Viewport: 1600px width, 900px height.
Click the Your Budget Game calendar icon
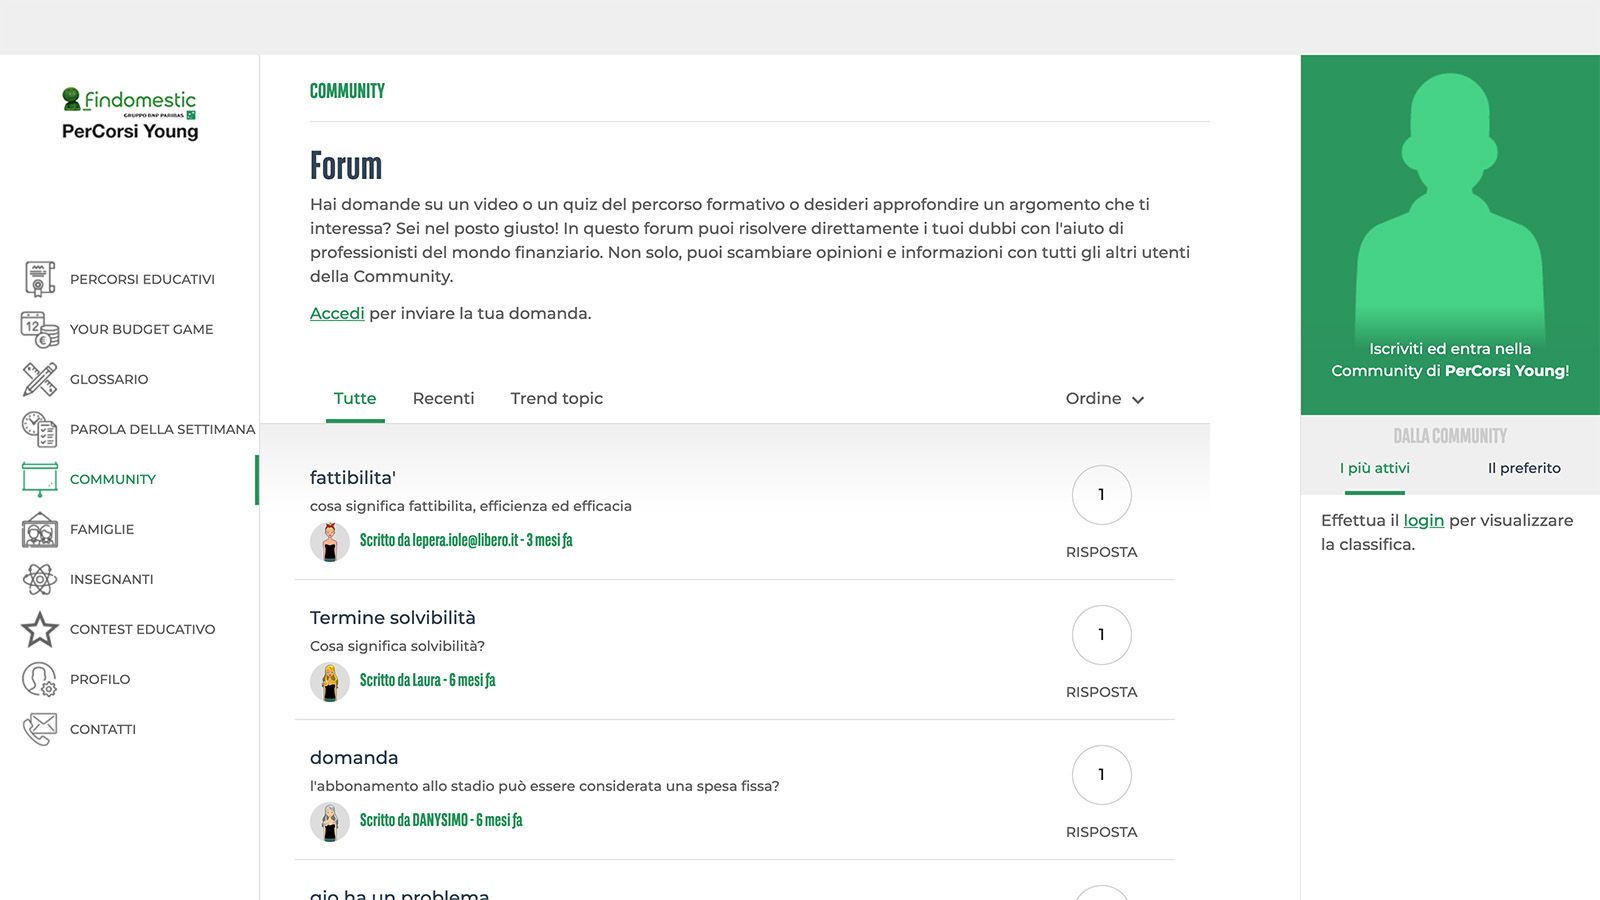pyautogui.click(x=40, y=329)
